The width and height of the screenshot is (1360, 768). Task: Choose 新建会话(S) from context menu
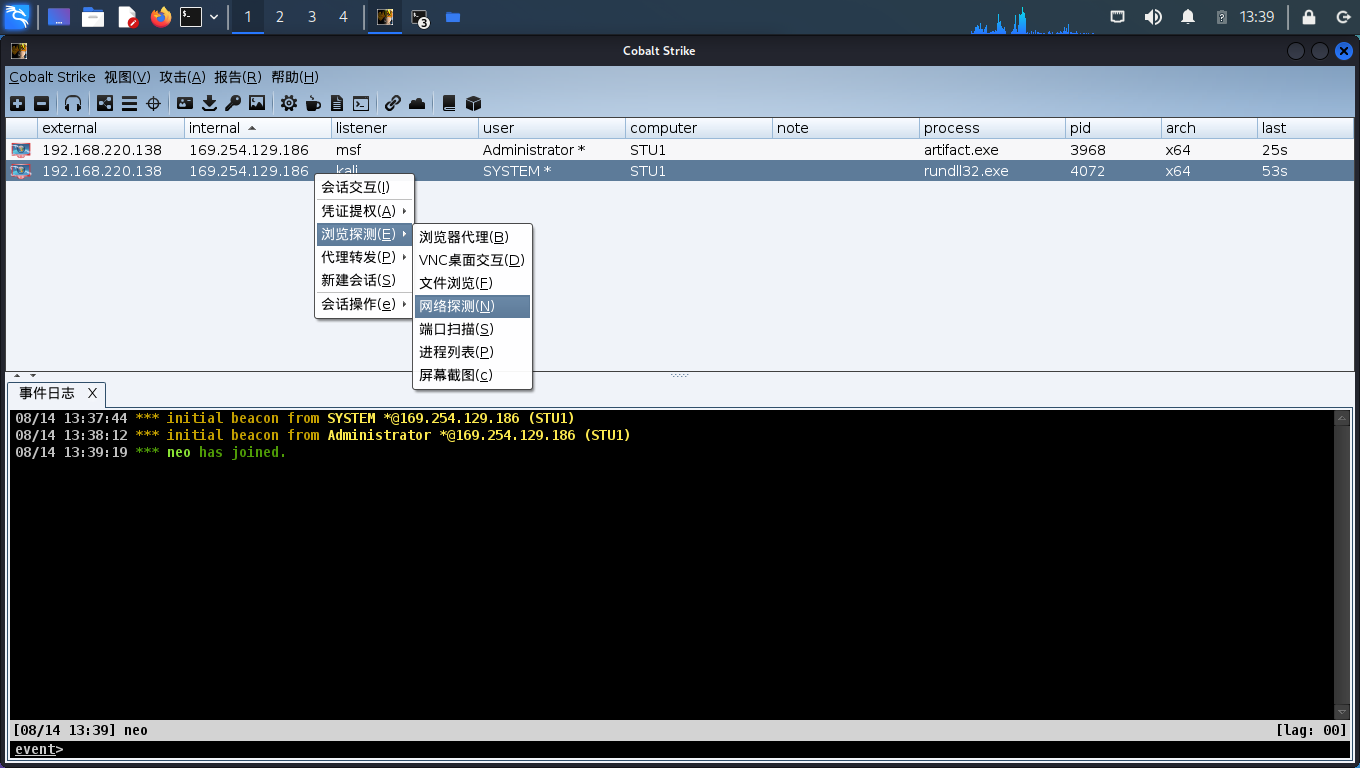364,280
